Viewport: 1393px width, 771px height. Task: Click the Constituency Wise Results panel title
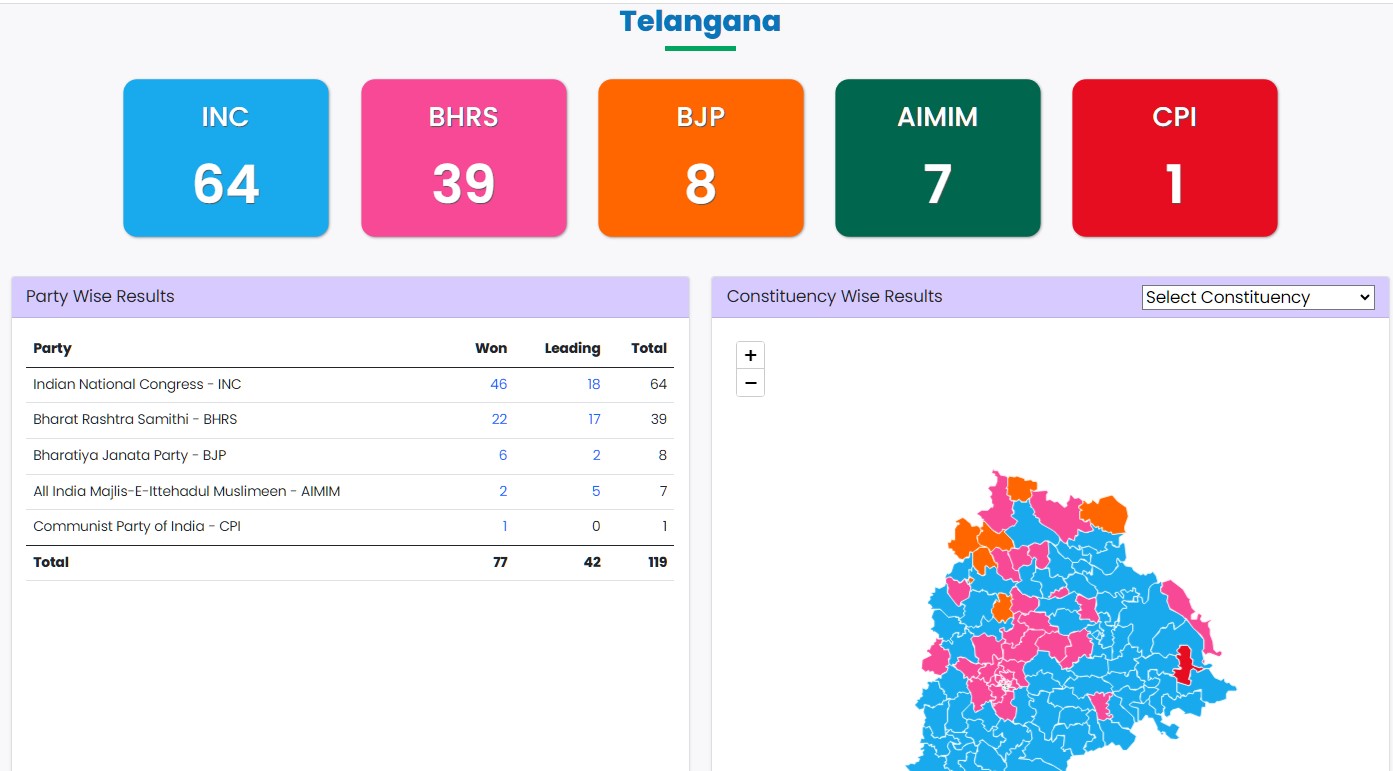click(835, 296)
